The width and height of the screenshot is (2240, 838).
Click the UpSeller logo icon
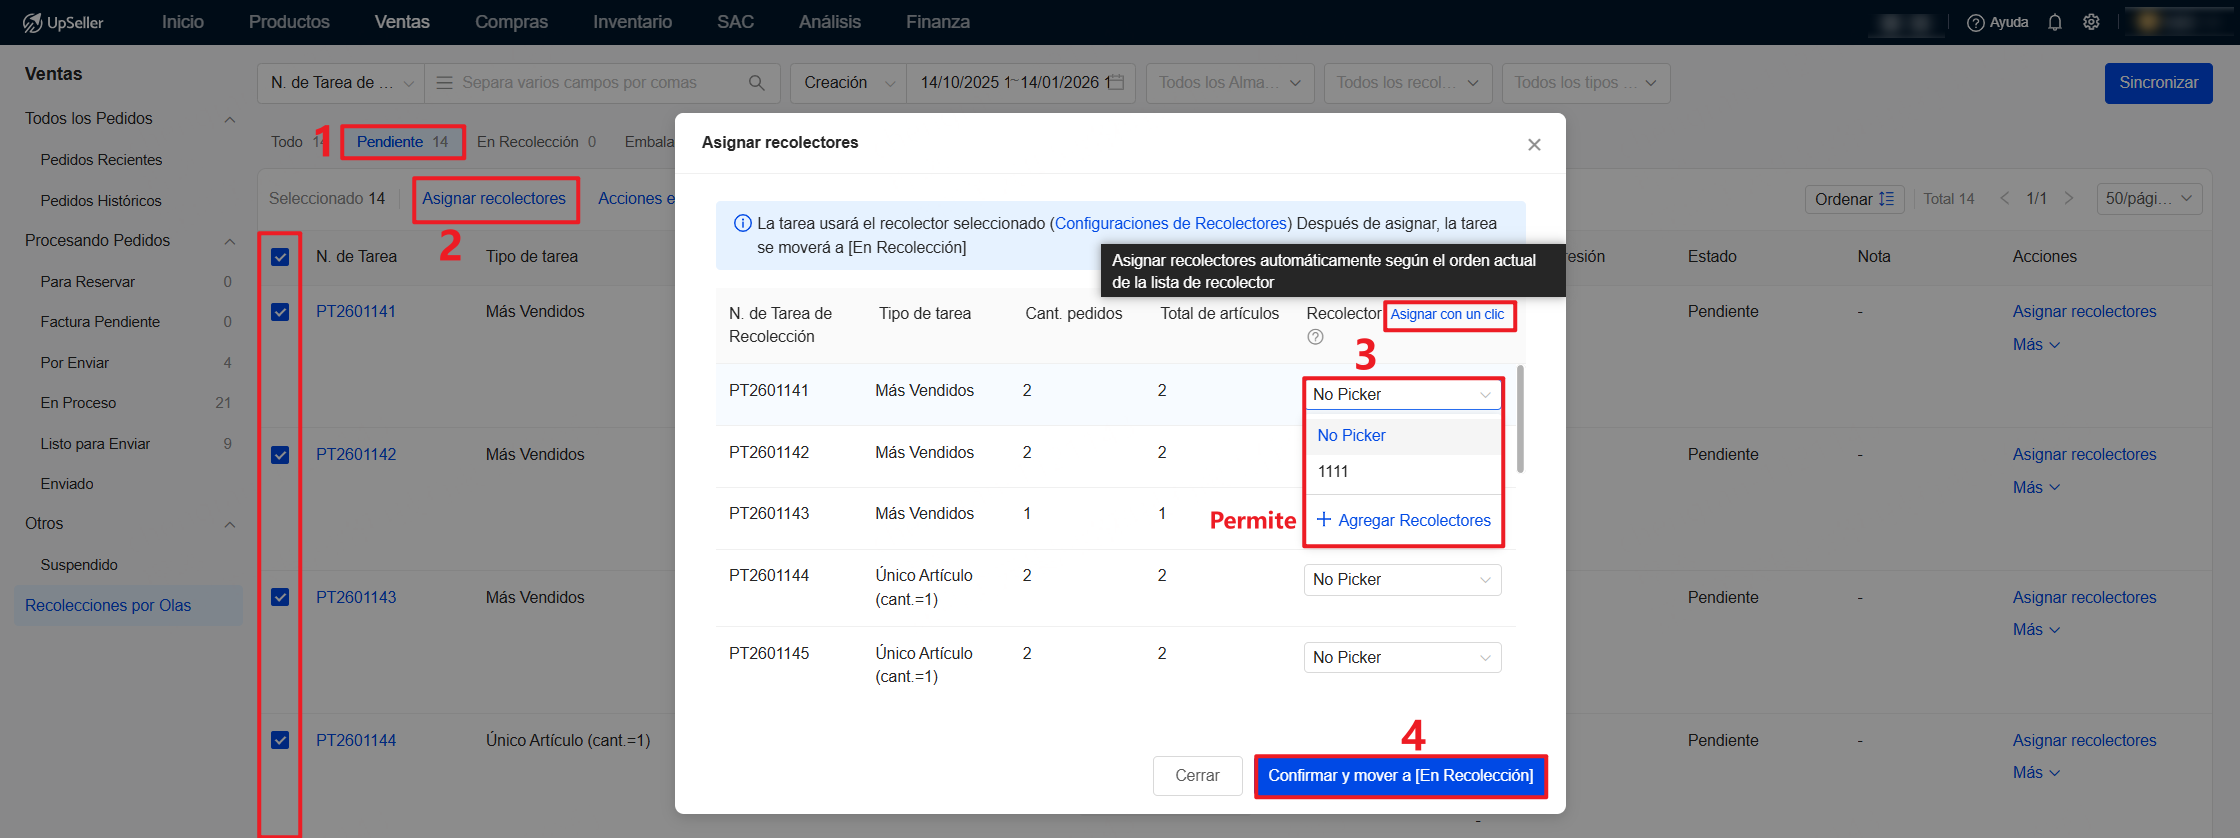click(x=32, y=22)
